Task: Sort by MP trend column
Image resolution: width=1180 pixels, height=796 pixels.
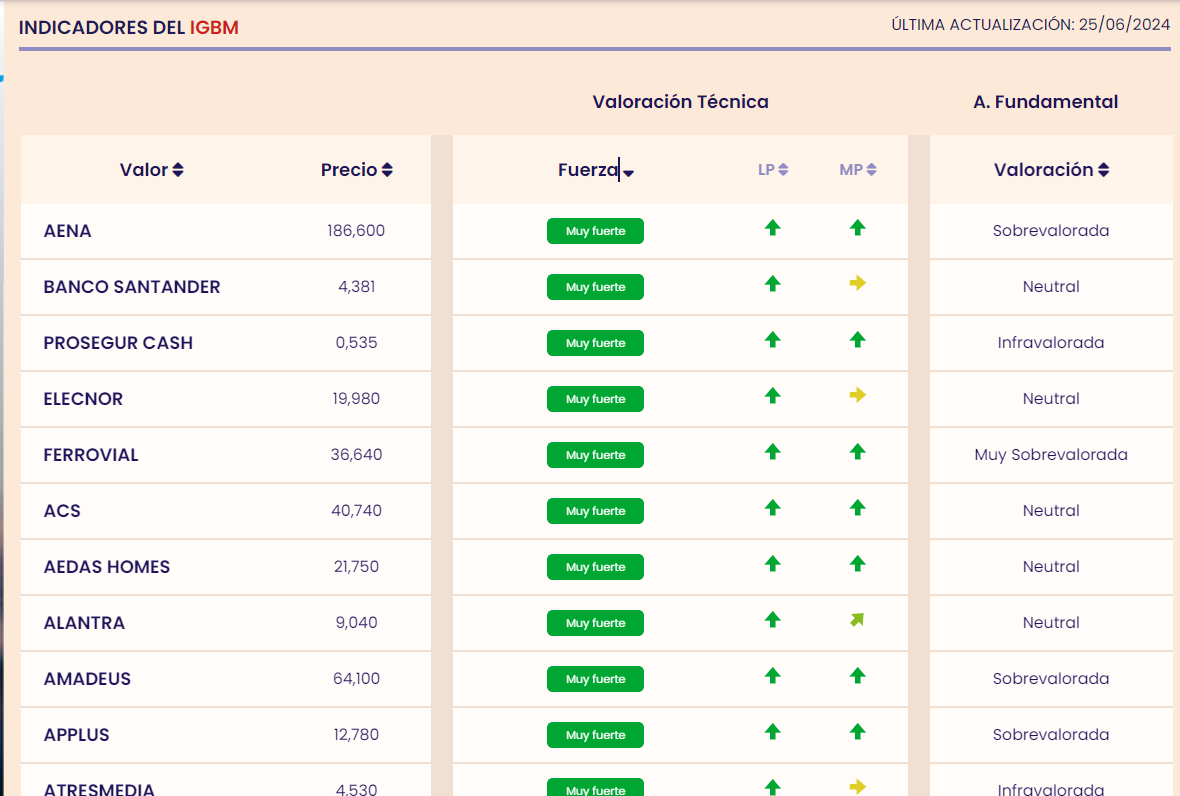Action: point(858,170)
